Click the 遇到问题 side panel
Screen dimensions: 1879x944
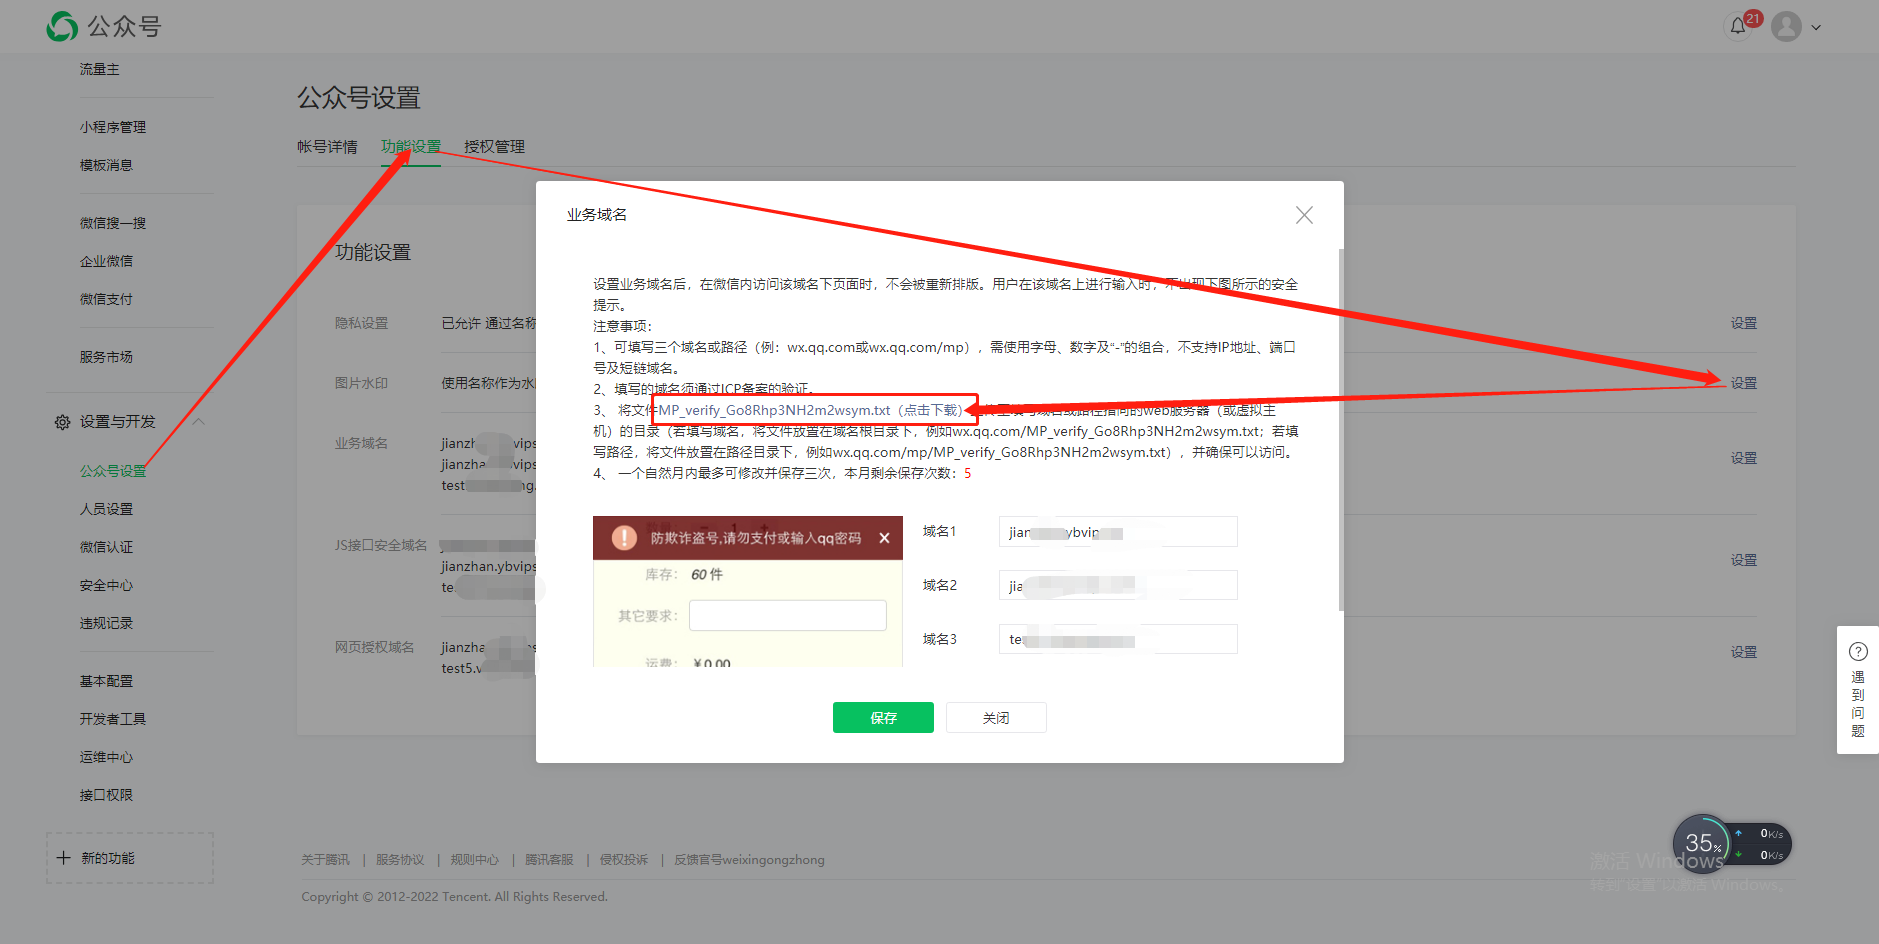tap(1858, 690)
